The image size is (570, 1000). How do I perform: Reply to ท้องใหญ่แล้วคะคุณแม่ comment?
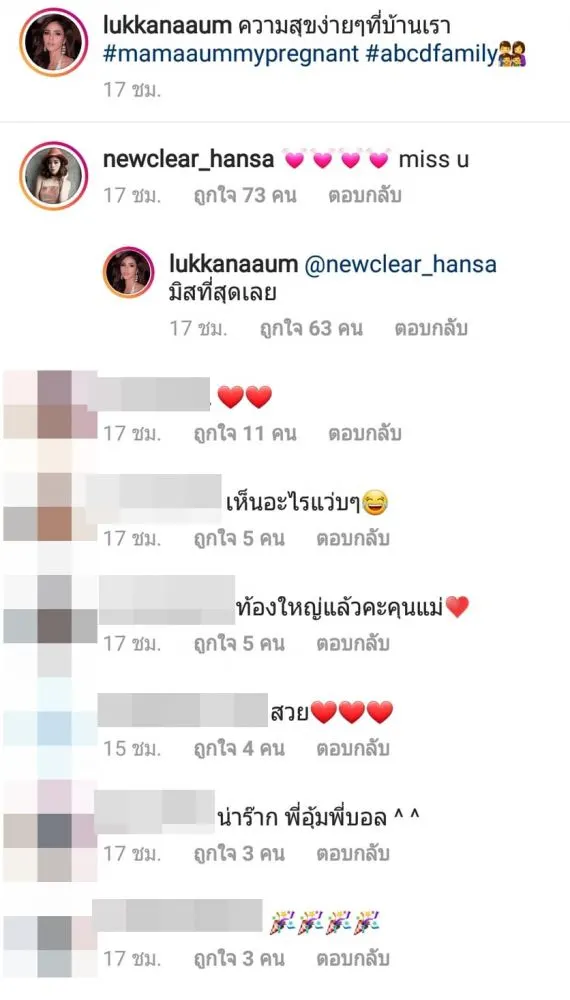click(x=353, y=643)
